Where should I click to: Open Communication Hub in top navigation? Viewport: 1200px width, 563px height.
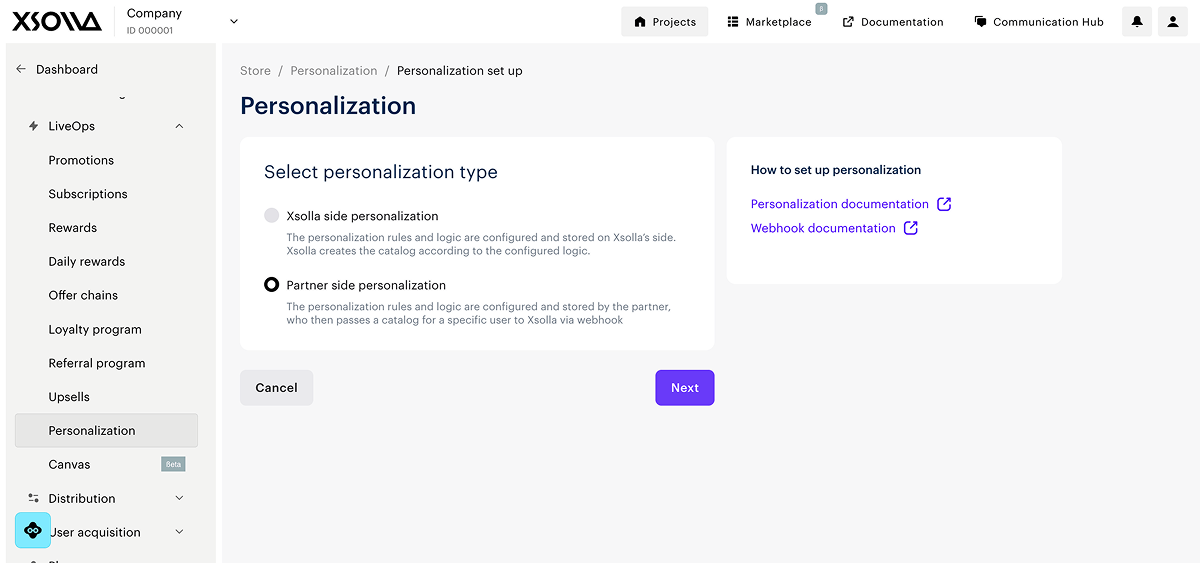1038,22
